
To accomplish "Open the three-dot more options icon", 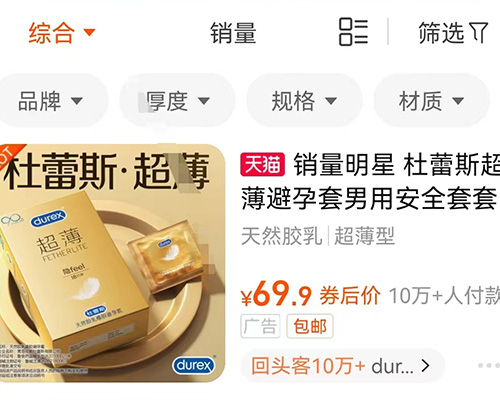I will (489, 365).
